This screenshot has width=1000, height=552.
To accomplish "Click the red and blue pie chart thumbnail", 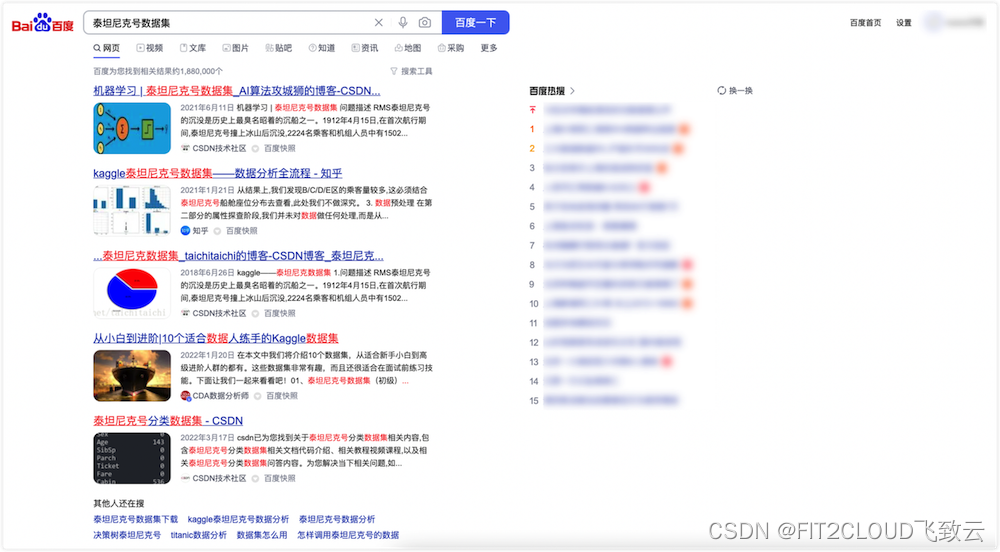I will pyautogui.click(x=132, y=293).
